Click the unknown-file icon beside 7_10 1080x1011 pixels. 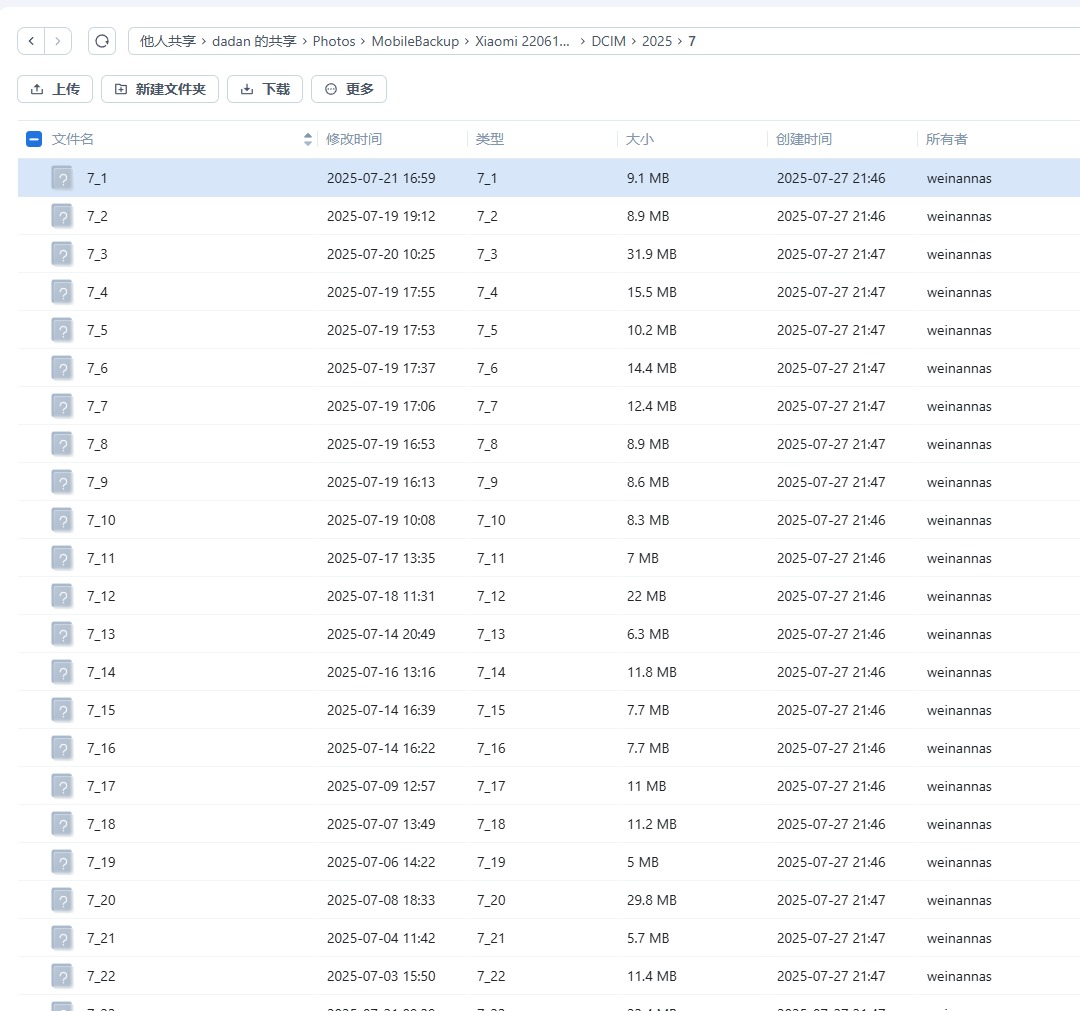point(62,520)
